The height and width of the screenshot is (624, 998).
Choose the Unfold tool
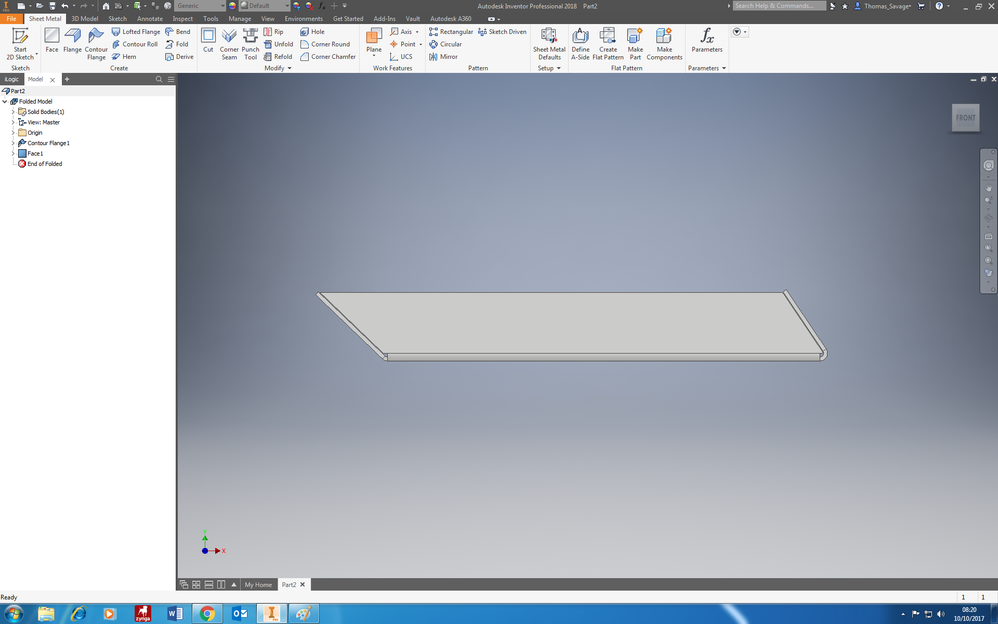coord(278,44)
